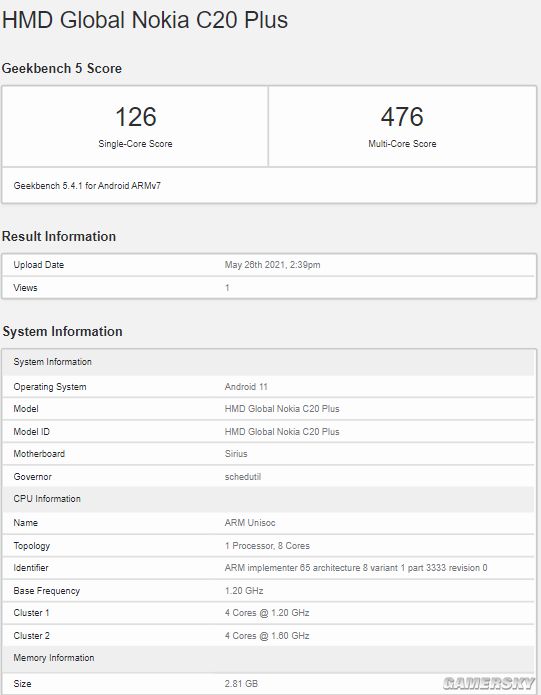Click the memory Size value 2.81 GB

(241, 684)
